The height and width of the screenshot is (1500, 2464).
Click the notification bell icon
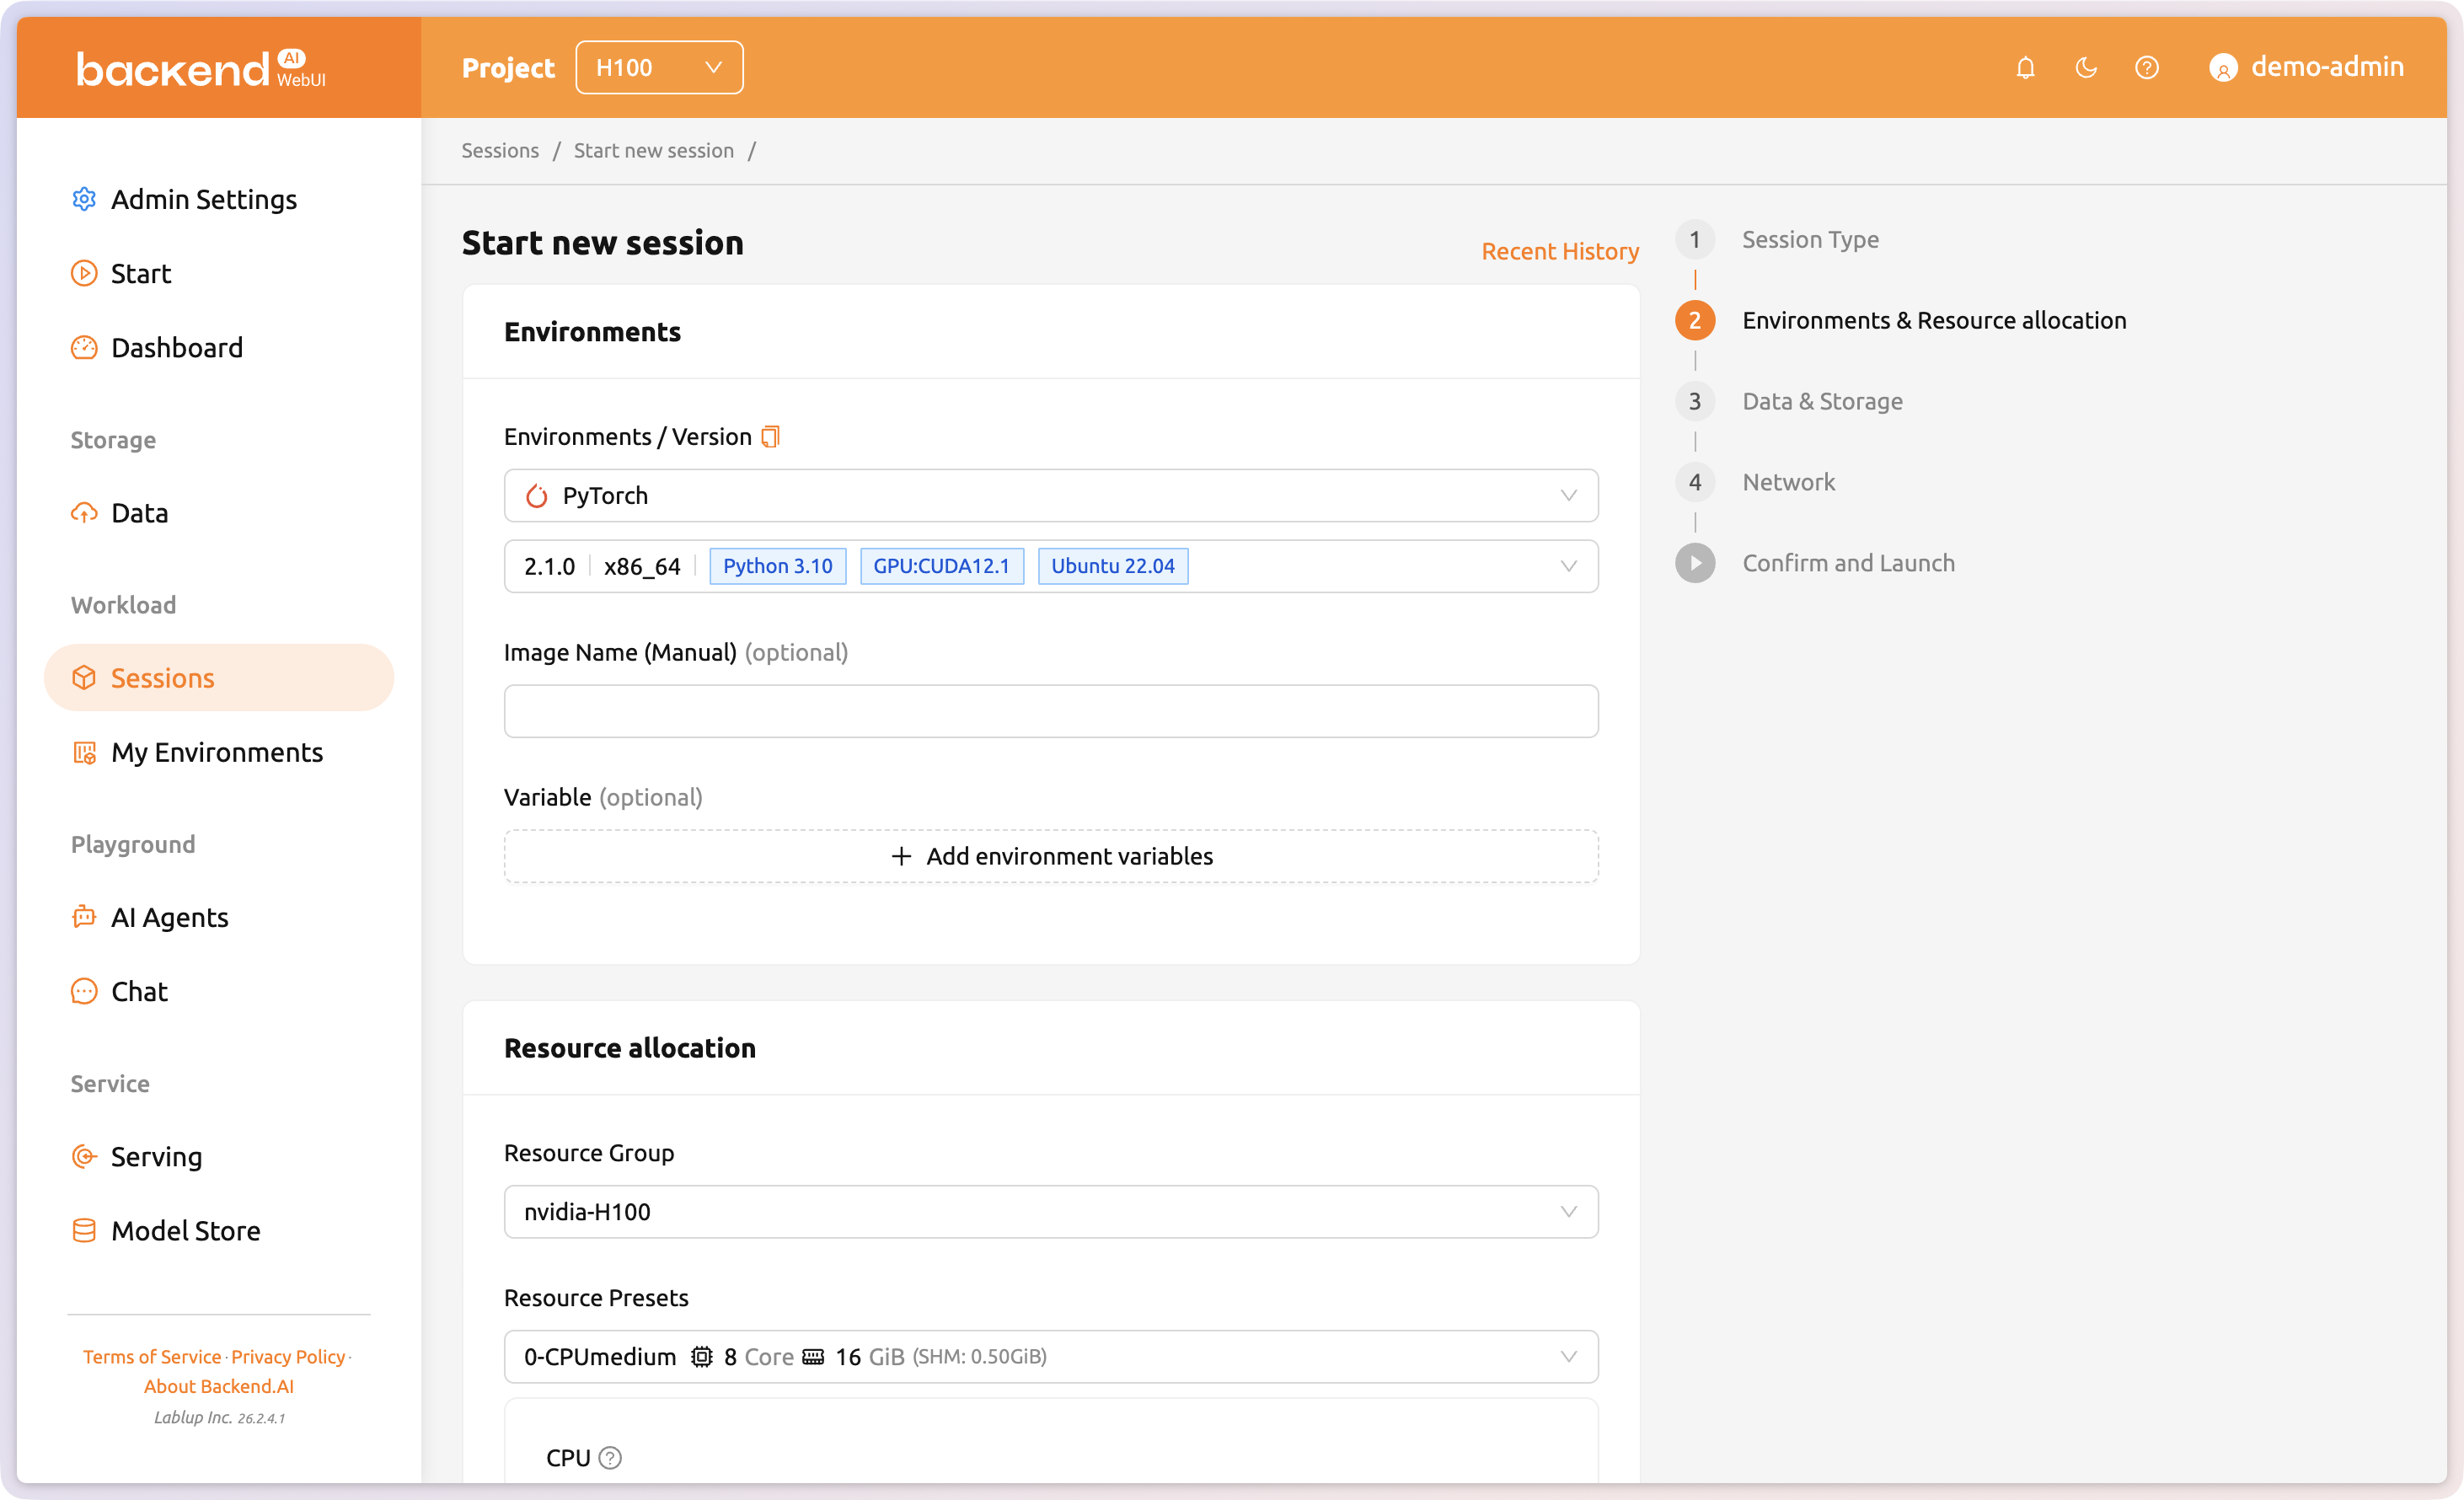point(2025,68)
